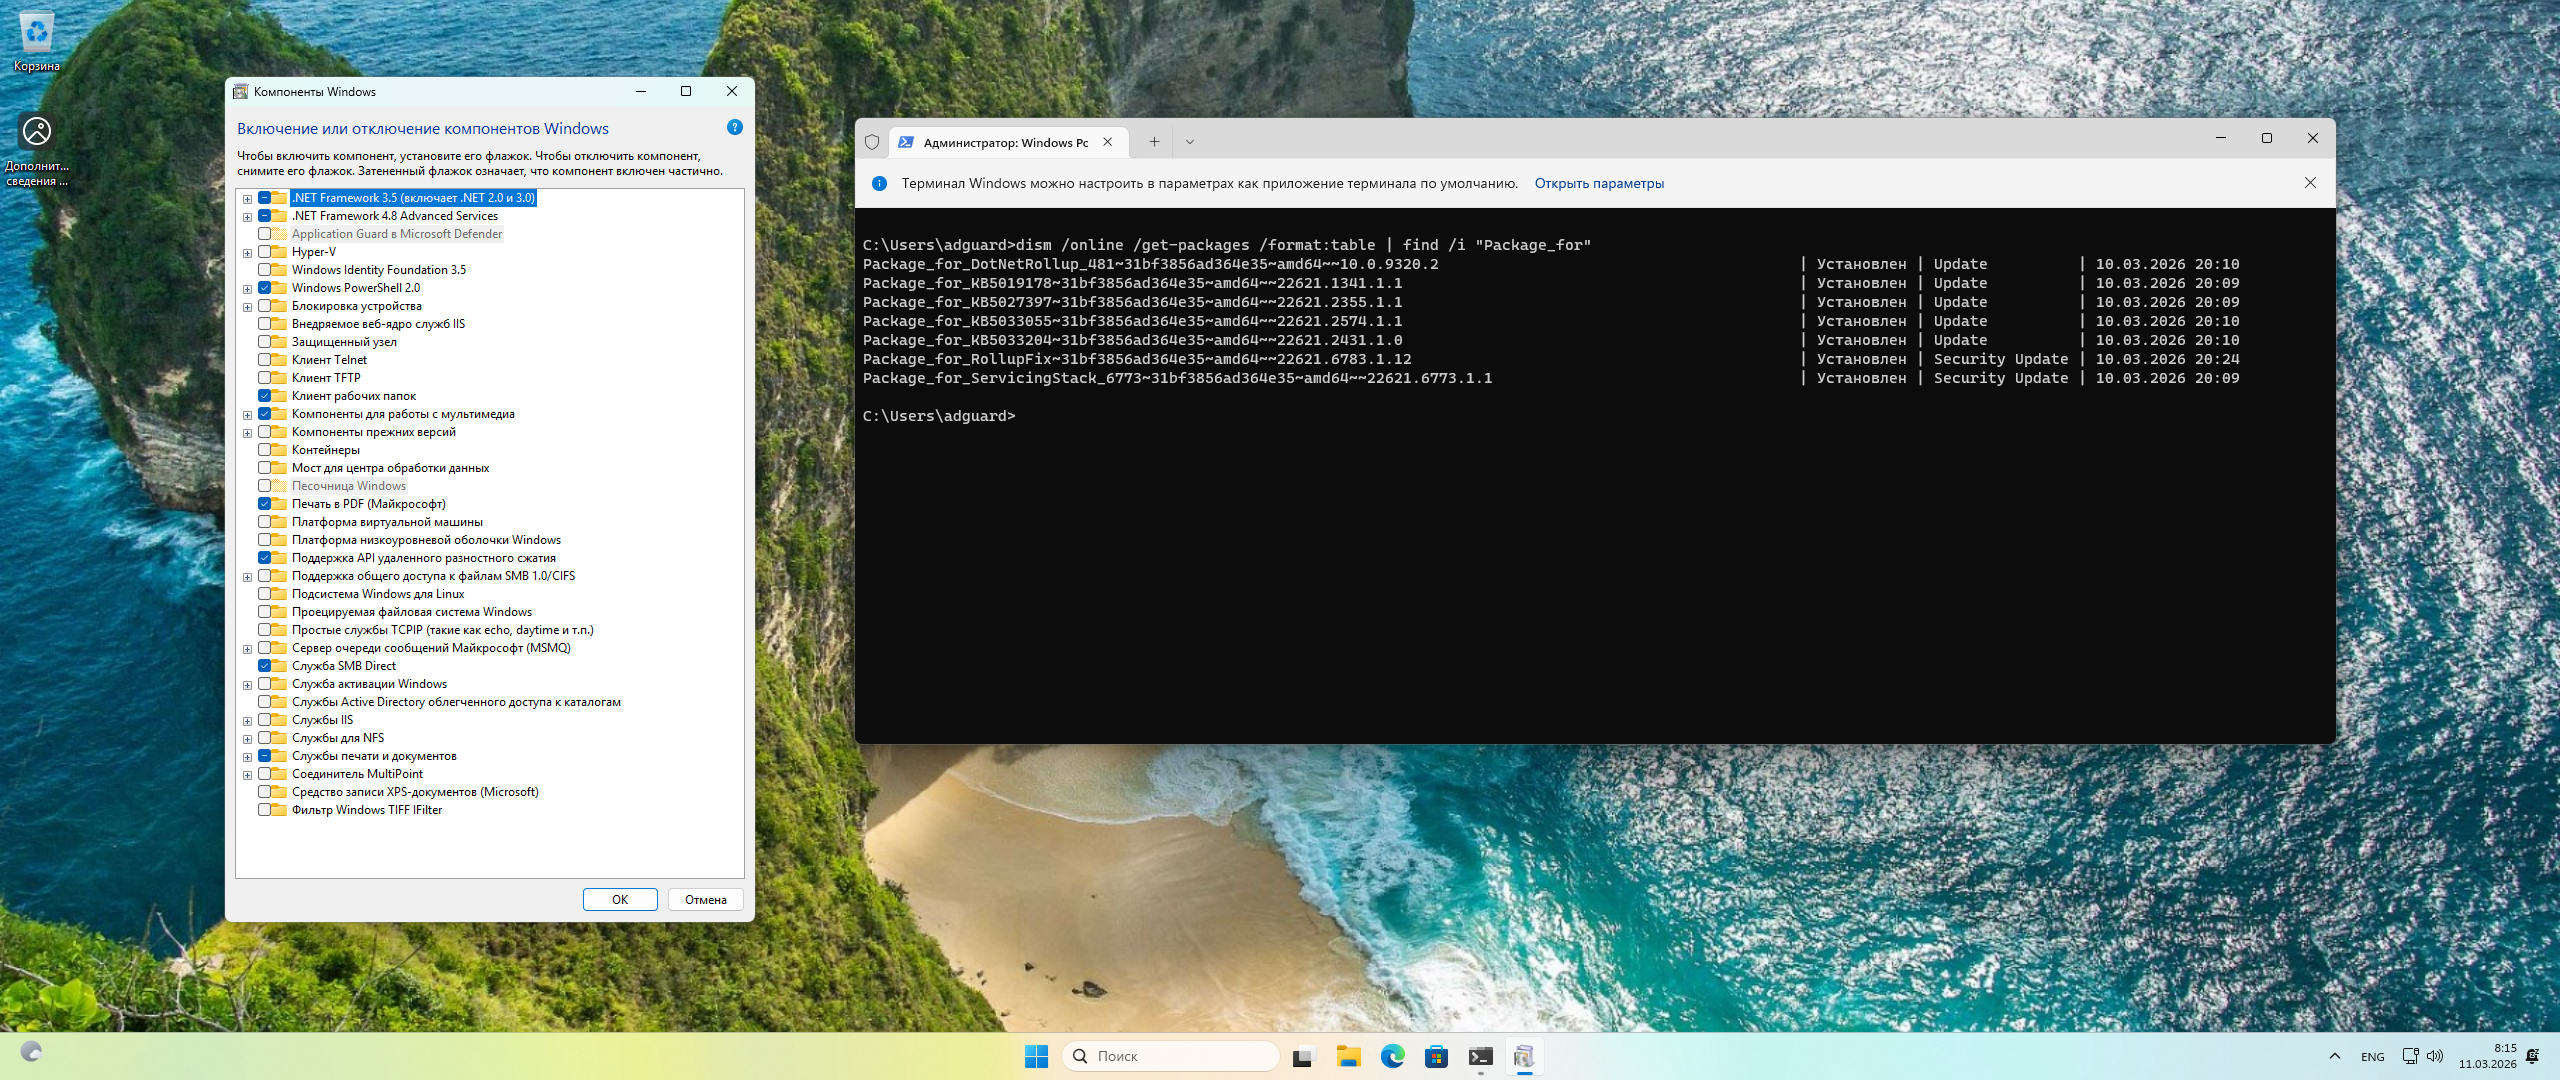Open Task View from taskbar
The width and height of the screenshot is (2560, 1080).
(1303, 1056)
